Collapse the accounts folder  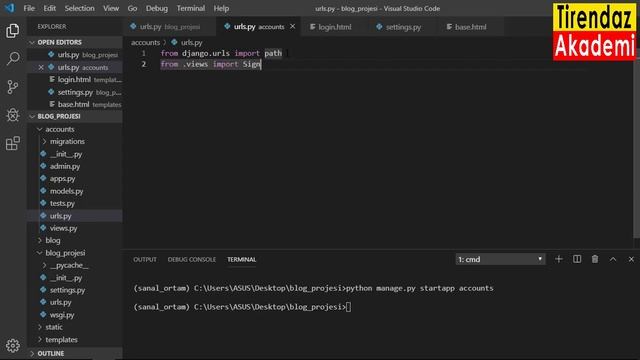(75, 129)
